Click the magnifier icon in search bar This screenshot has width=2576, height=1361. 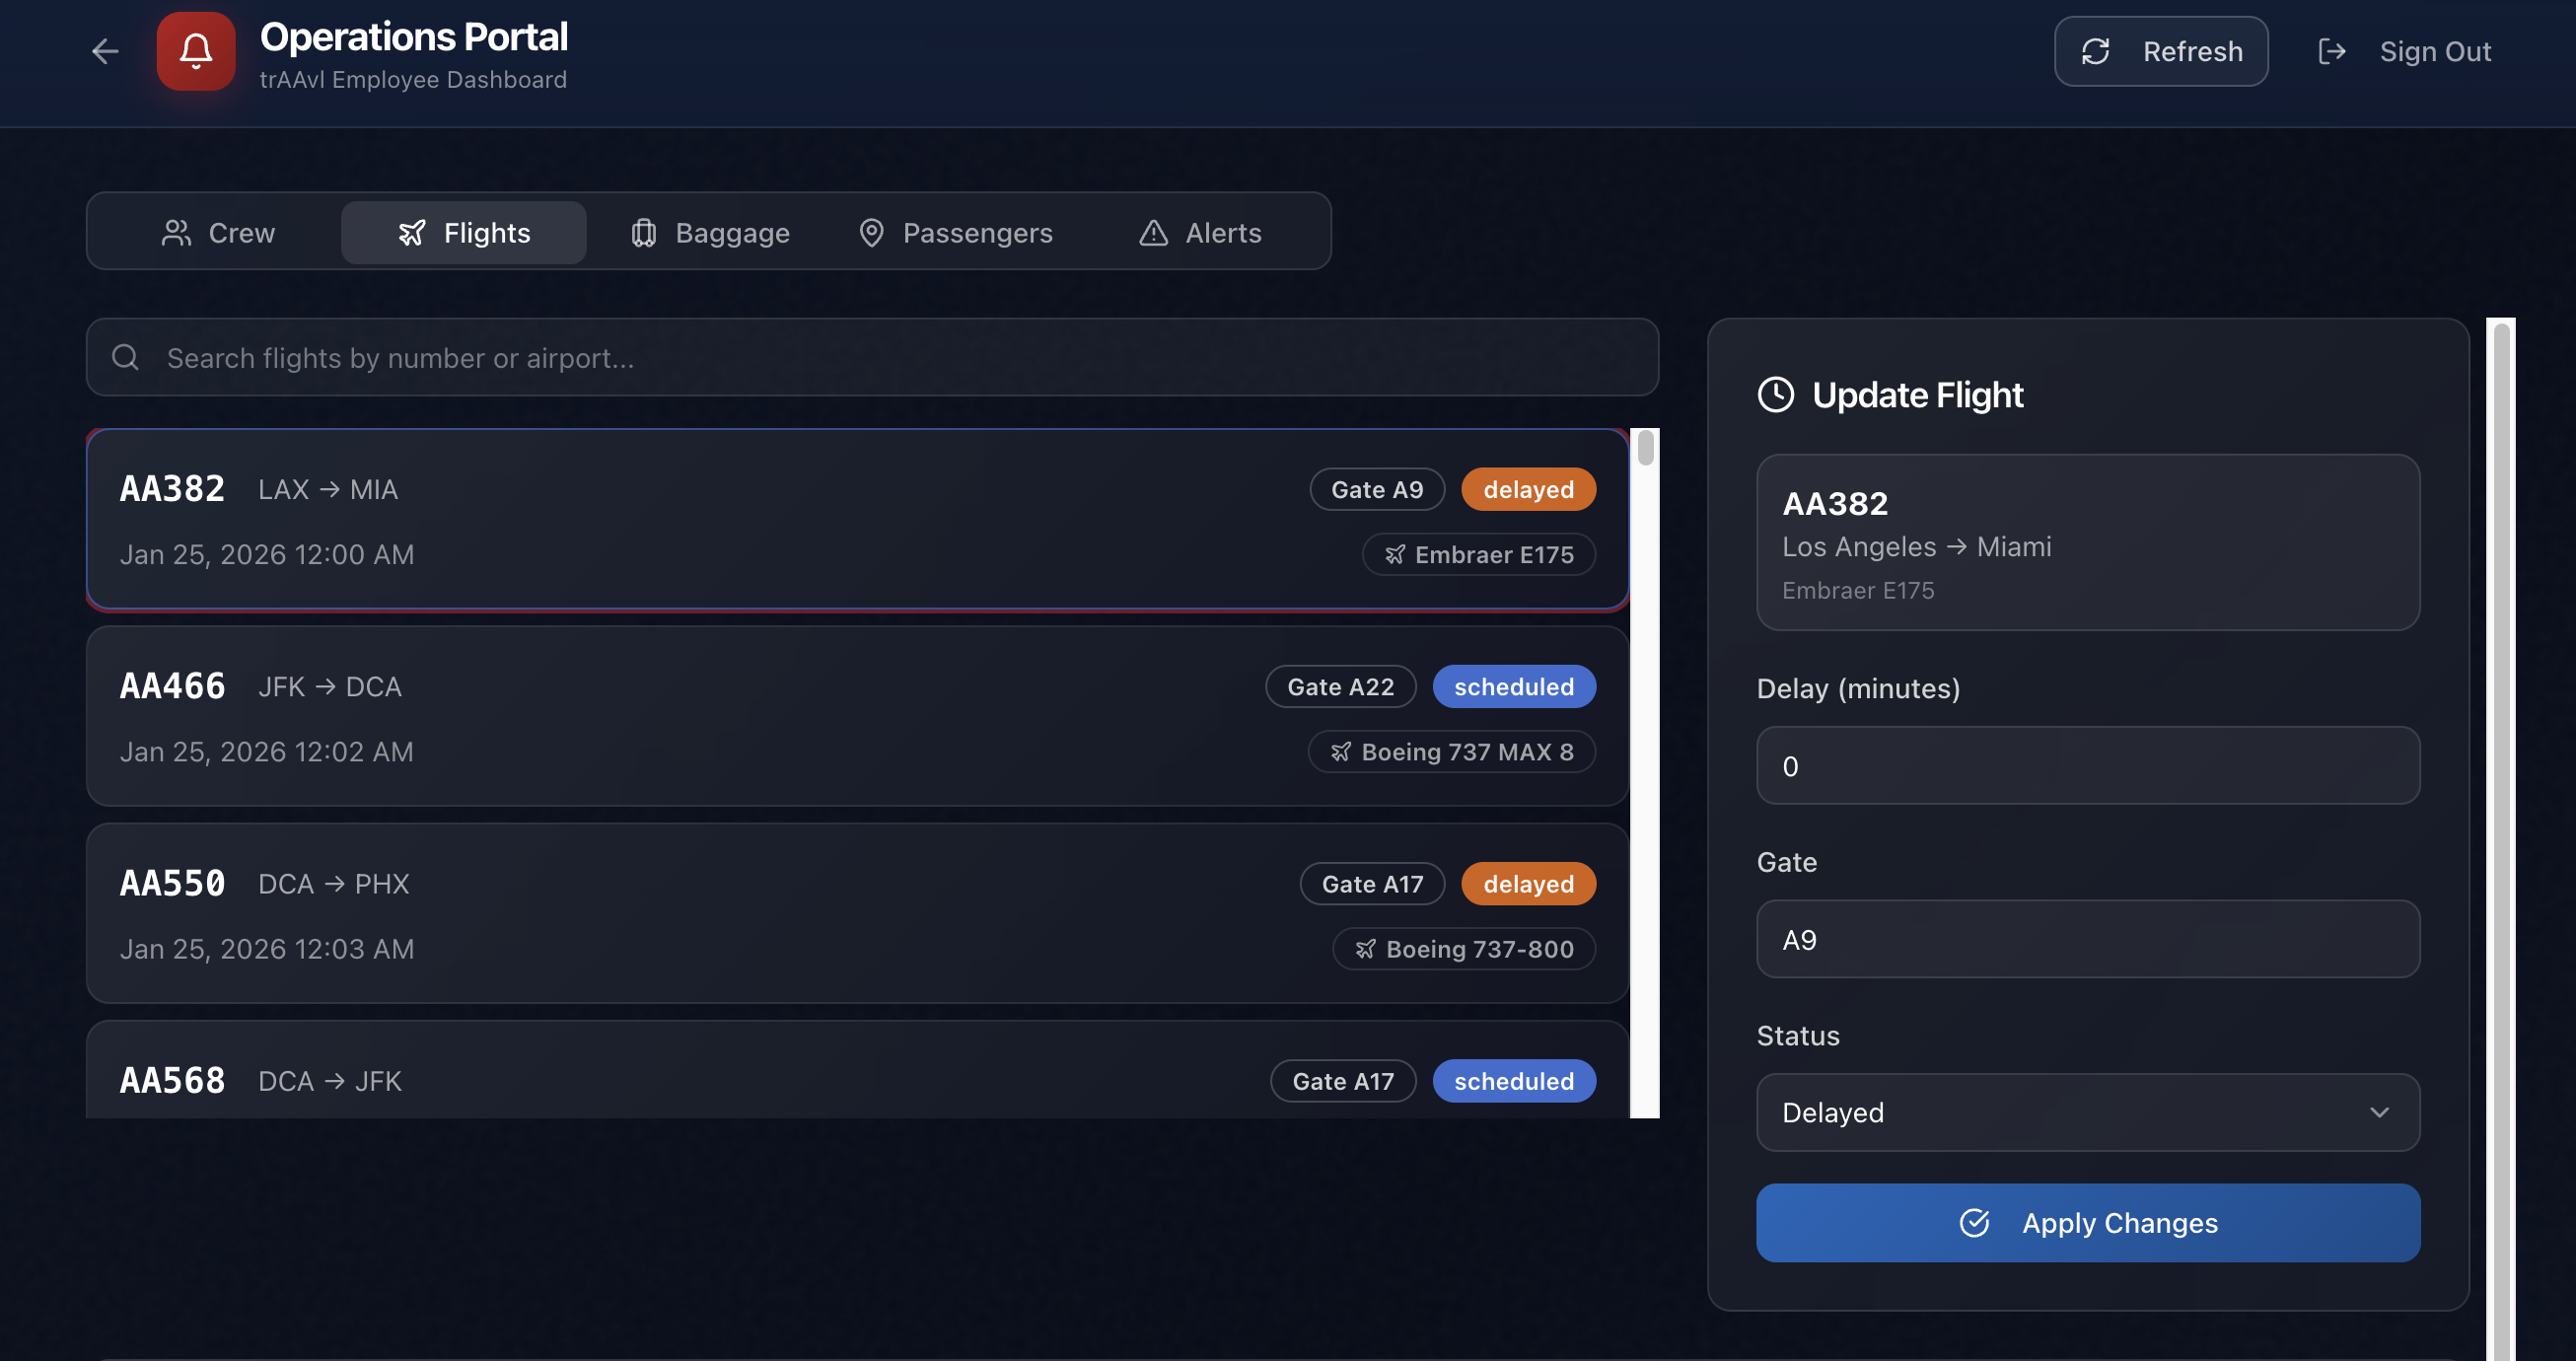(x=126, y=357)
